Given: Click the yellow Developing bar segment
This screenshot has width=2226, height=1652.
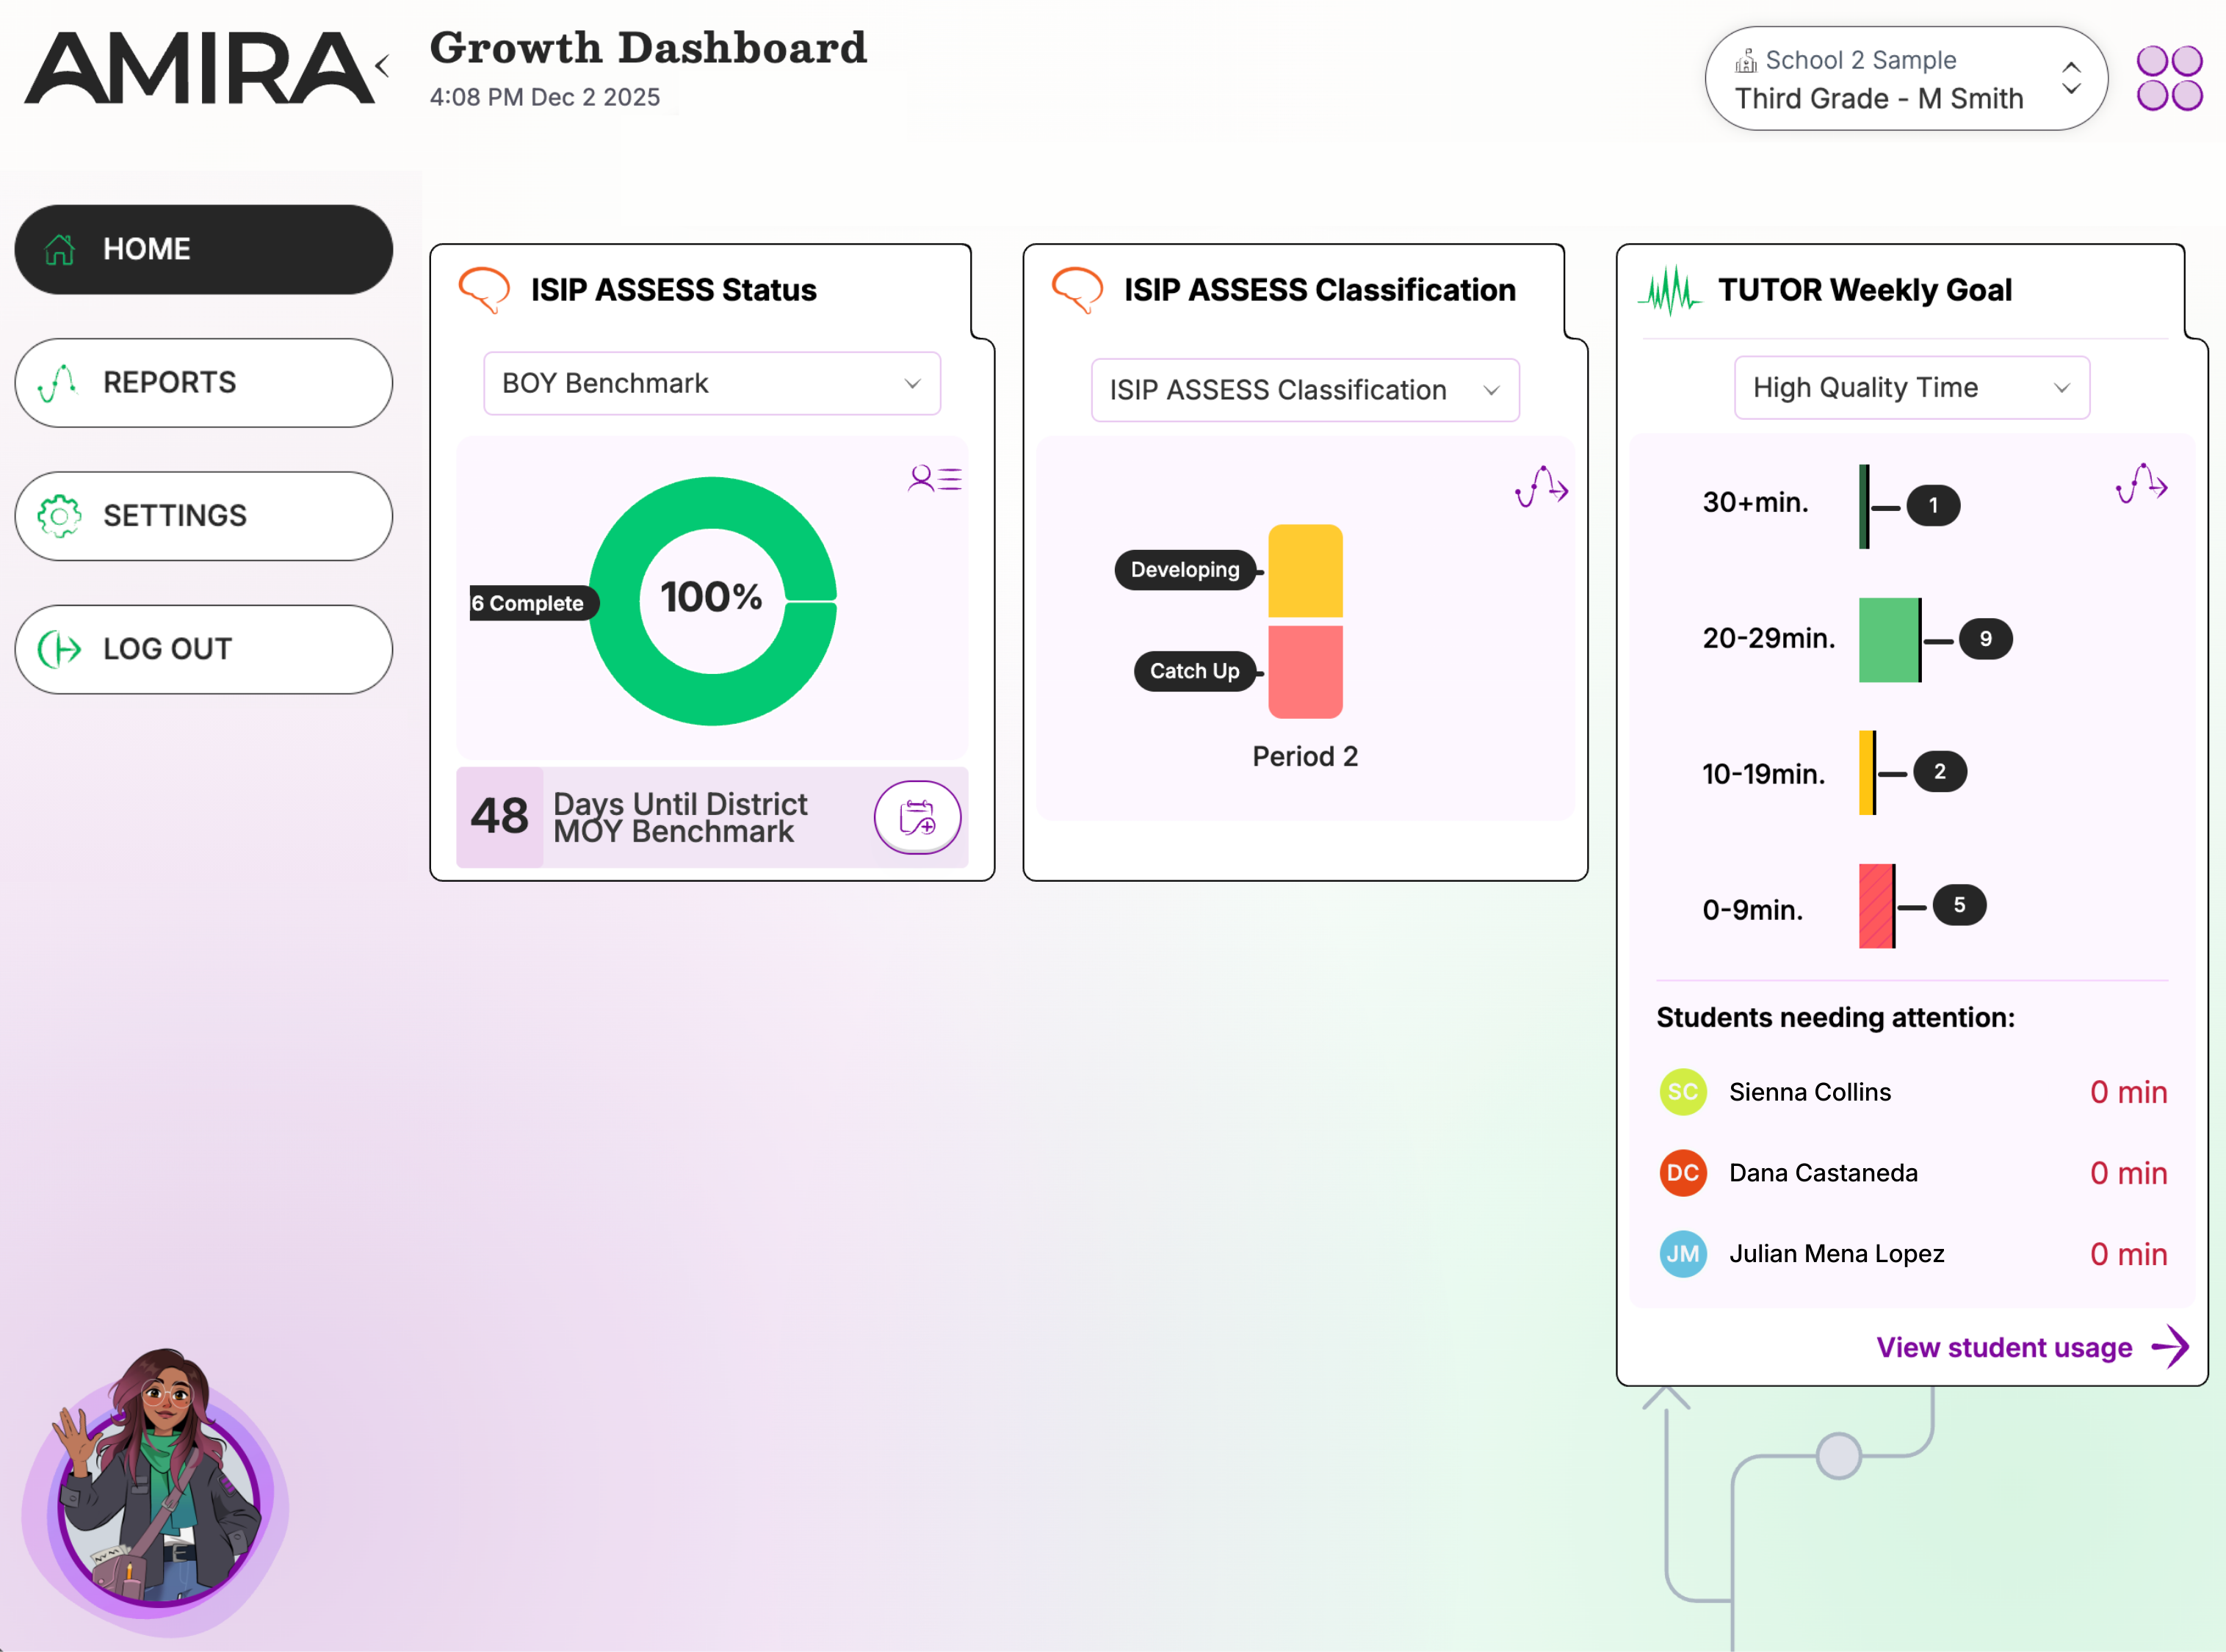Looking at the screenshot, I should point(1304,571).
